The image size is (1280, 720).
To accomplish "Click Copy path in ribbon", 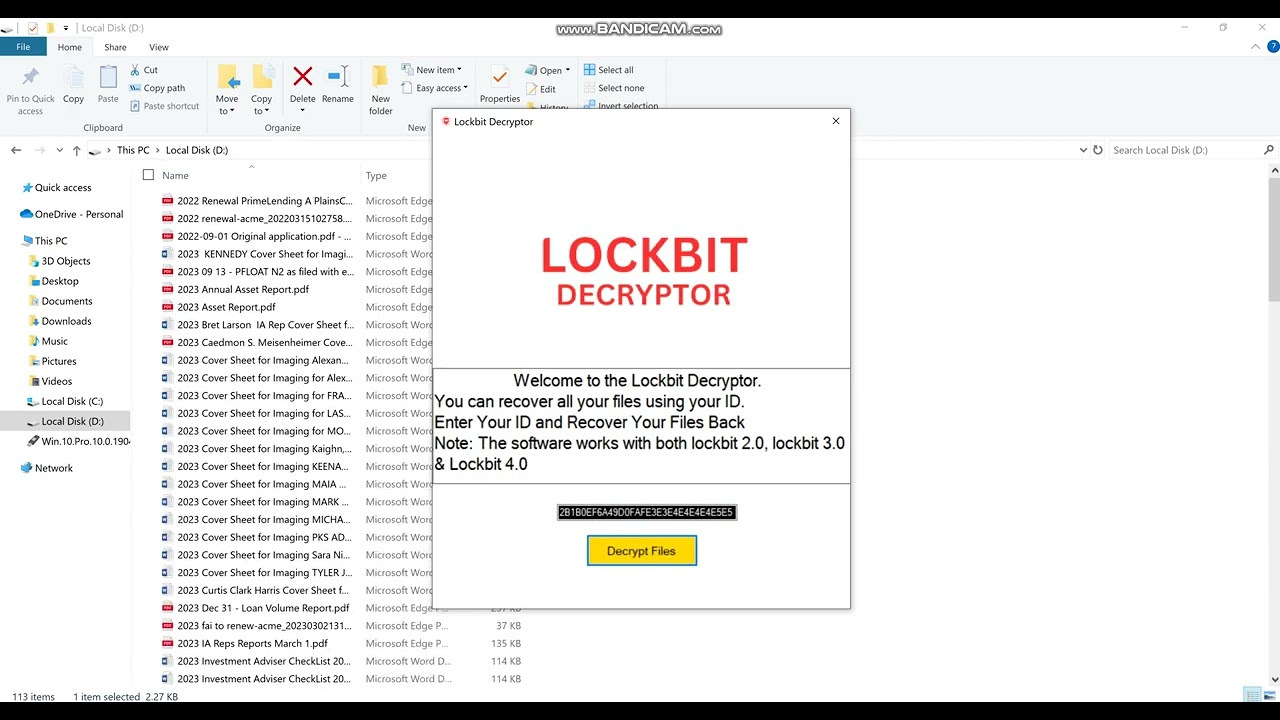I will [x=158, y=88].
